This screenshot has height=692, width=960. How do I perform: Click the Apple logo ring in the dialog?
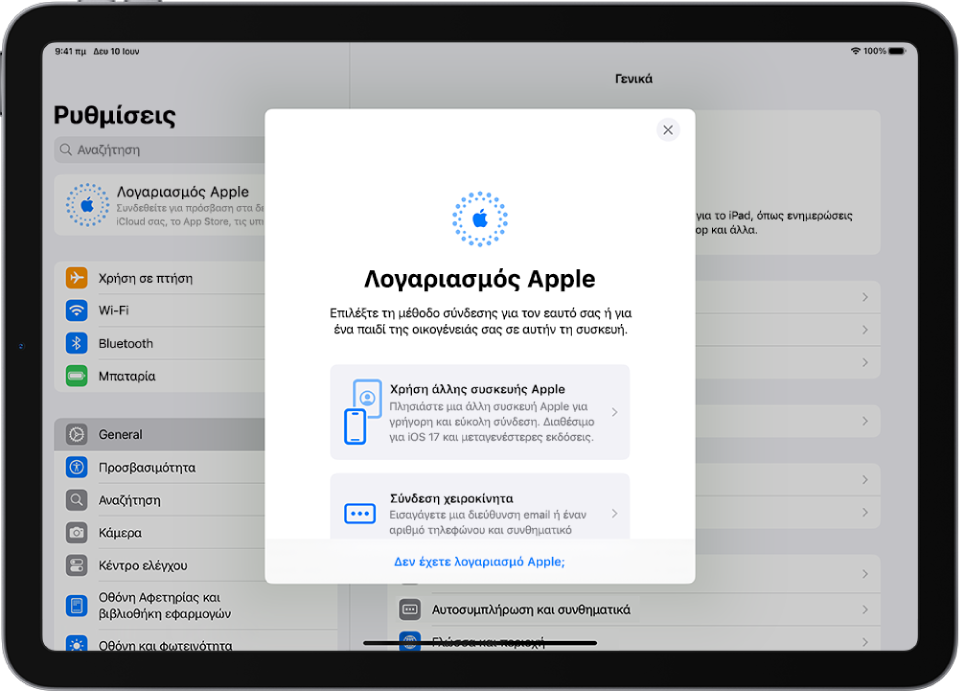(479, 219)
